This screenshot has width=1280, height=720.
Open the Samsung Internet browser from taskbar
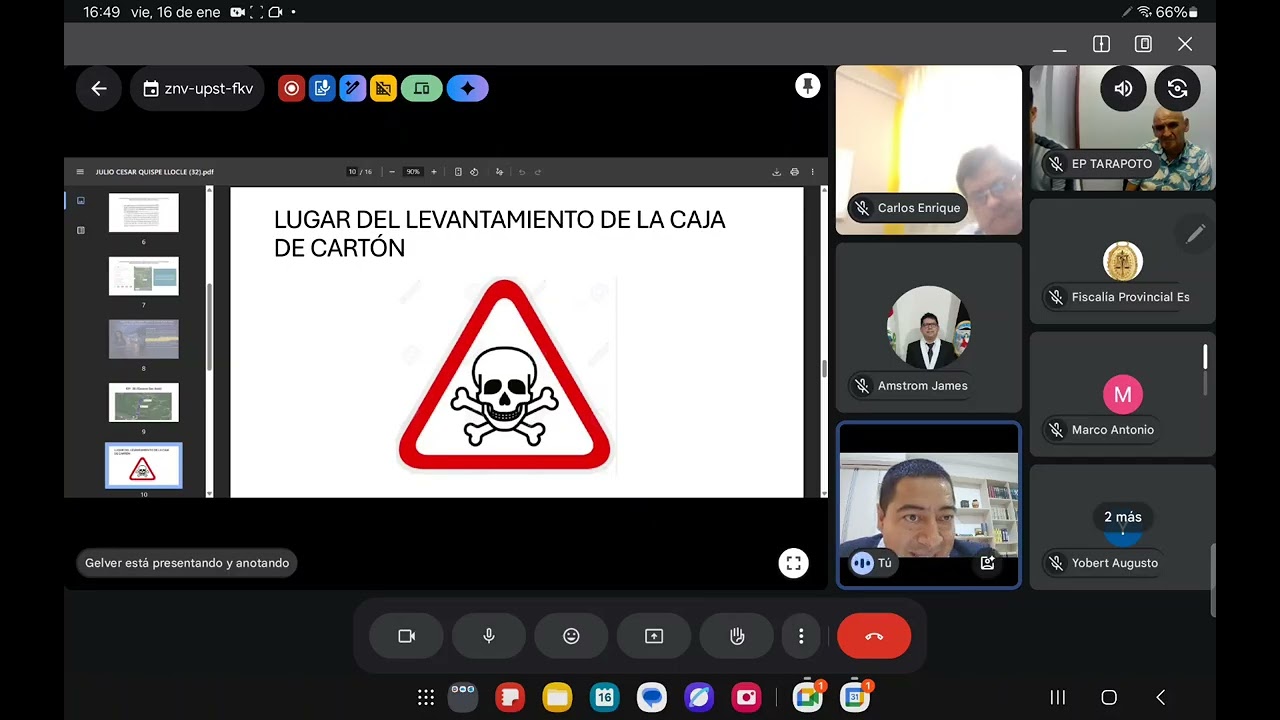coord(699,697)
